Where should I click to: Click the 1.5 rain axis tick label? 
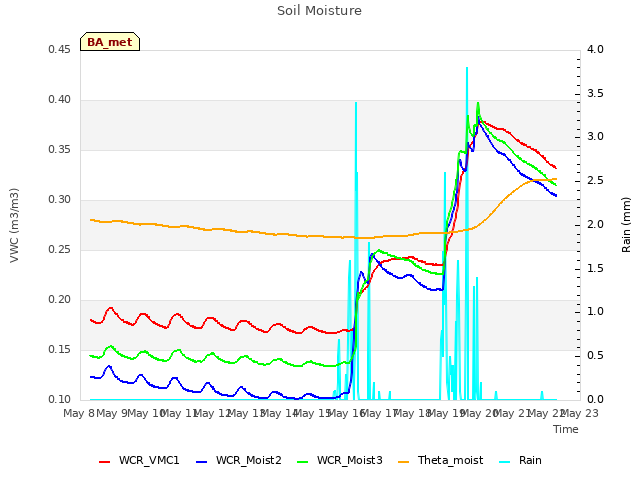pyautogui.click(x=595, y=268)
